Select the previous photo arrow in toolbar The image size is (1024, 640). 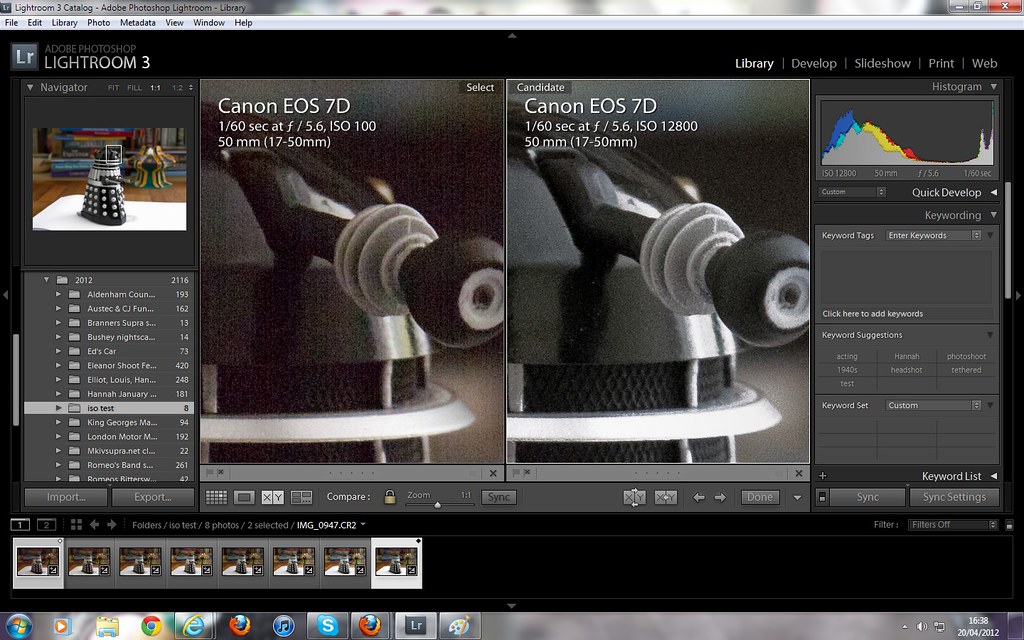click(x=699, y=497)
